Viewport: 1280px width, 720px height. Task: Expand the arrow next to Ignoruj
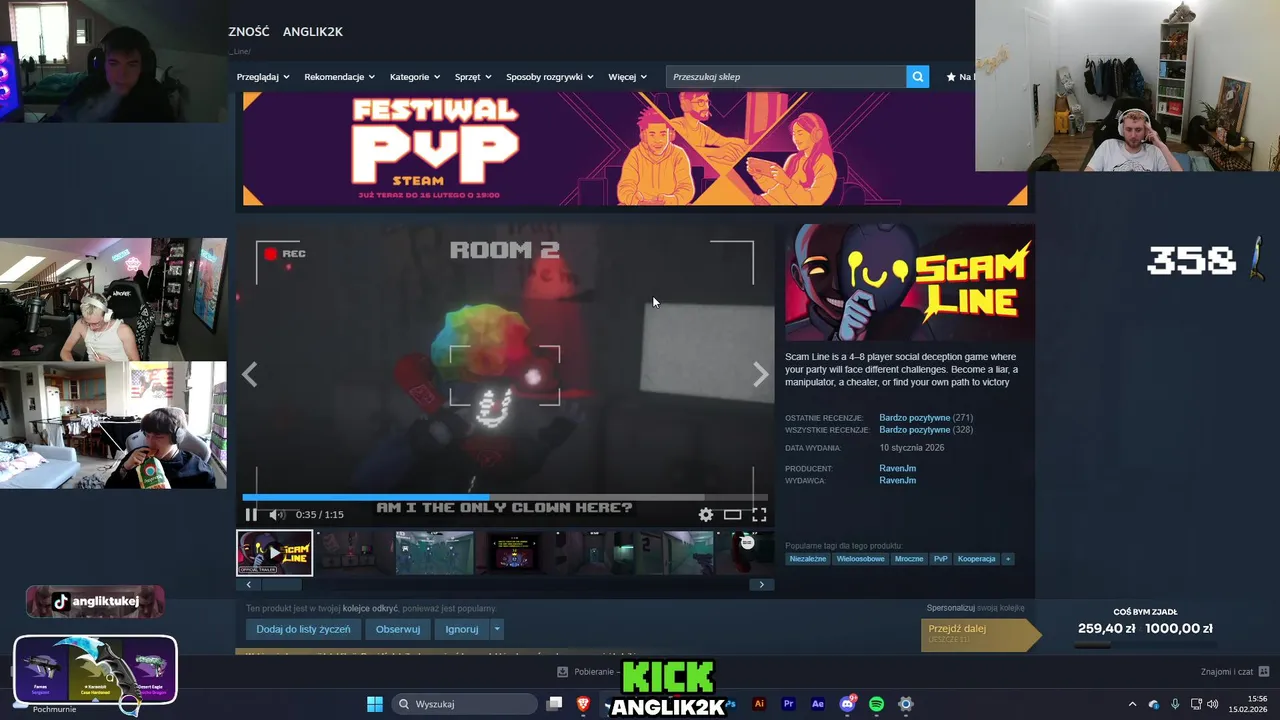pos(497,629)
